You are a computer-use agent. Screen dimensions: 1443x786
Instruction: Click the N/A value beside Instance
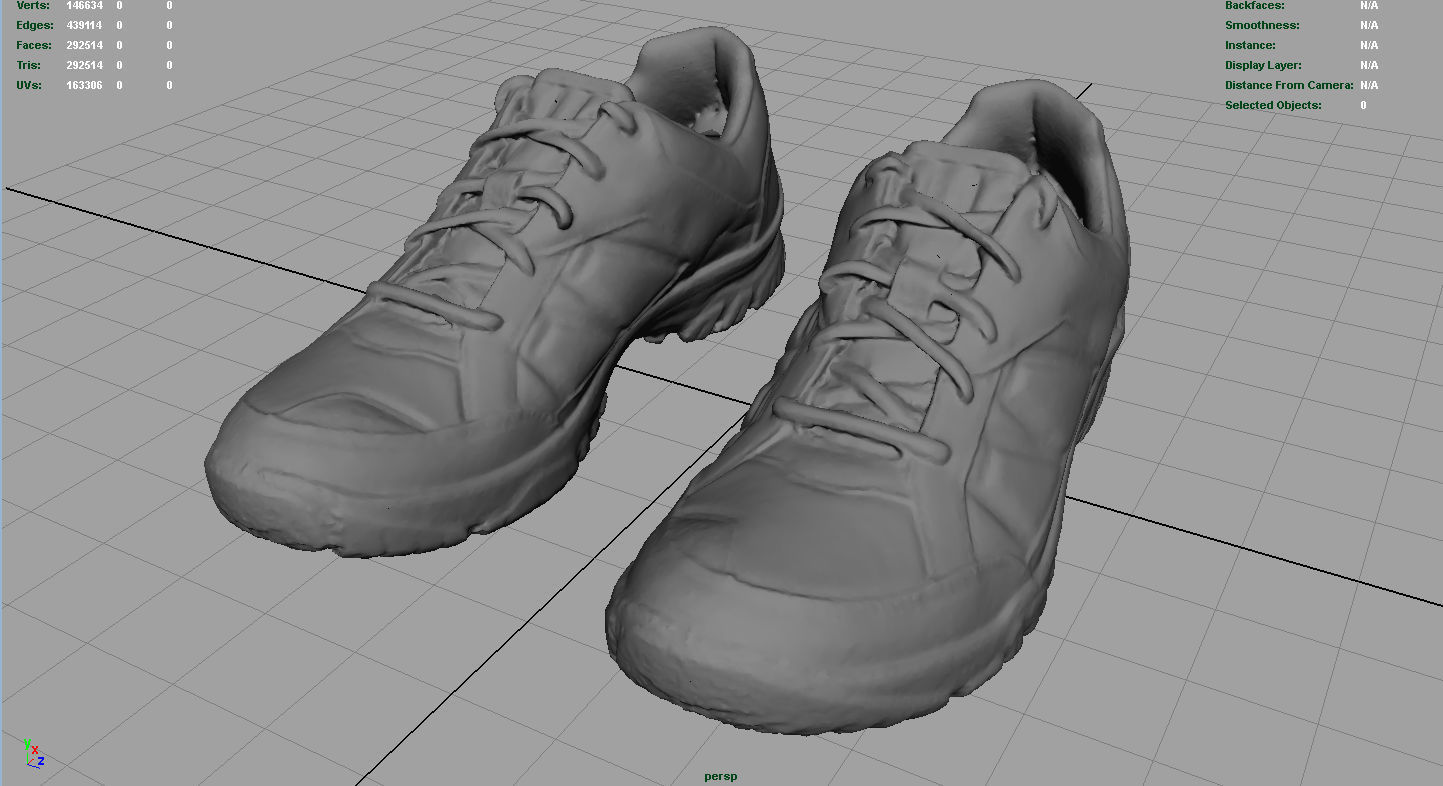tap(1369, 45)
